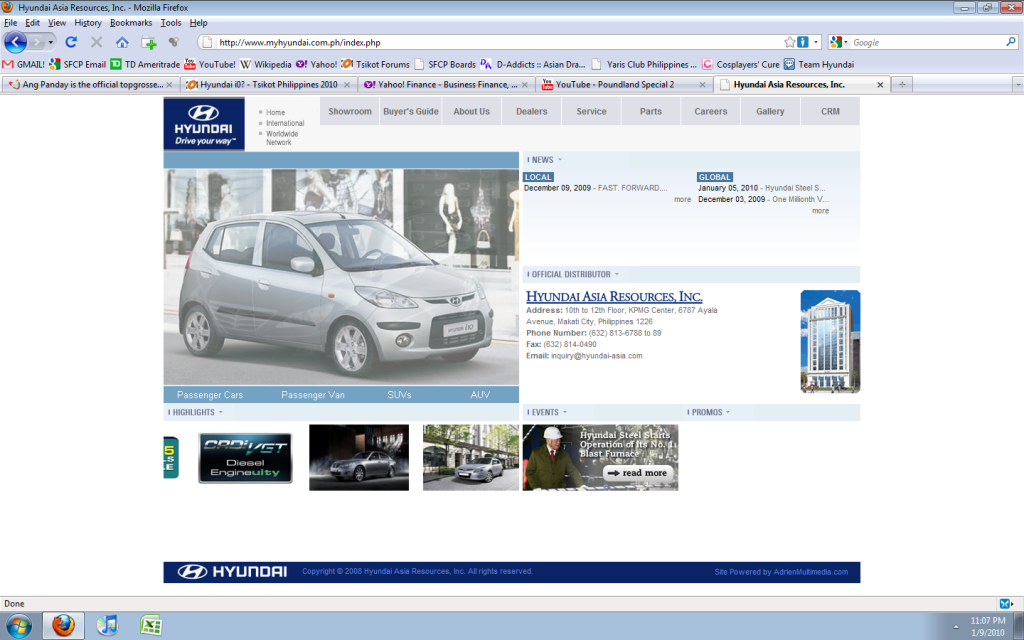Open the Team Hyundai bookmark
This screenshot has width=1024, height=640.
[819, 65]
